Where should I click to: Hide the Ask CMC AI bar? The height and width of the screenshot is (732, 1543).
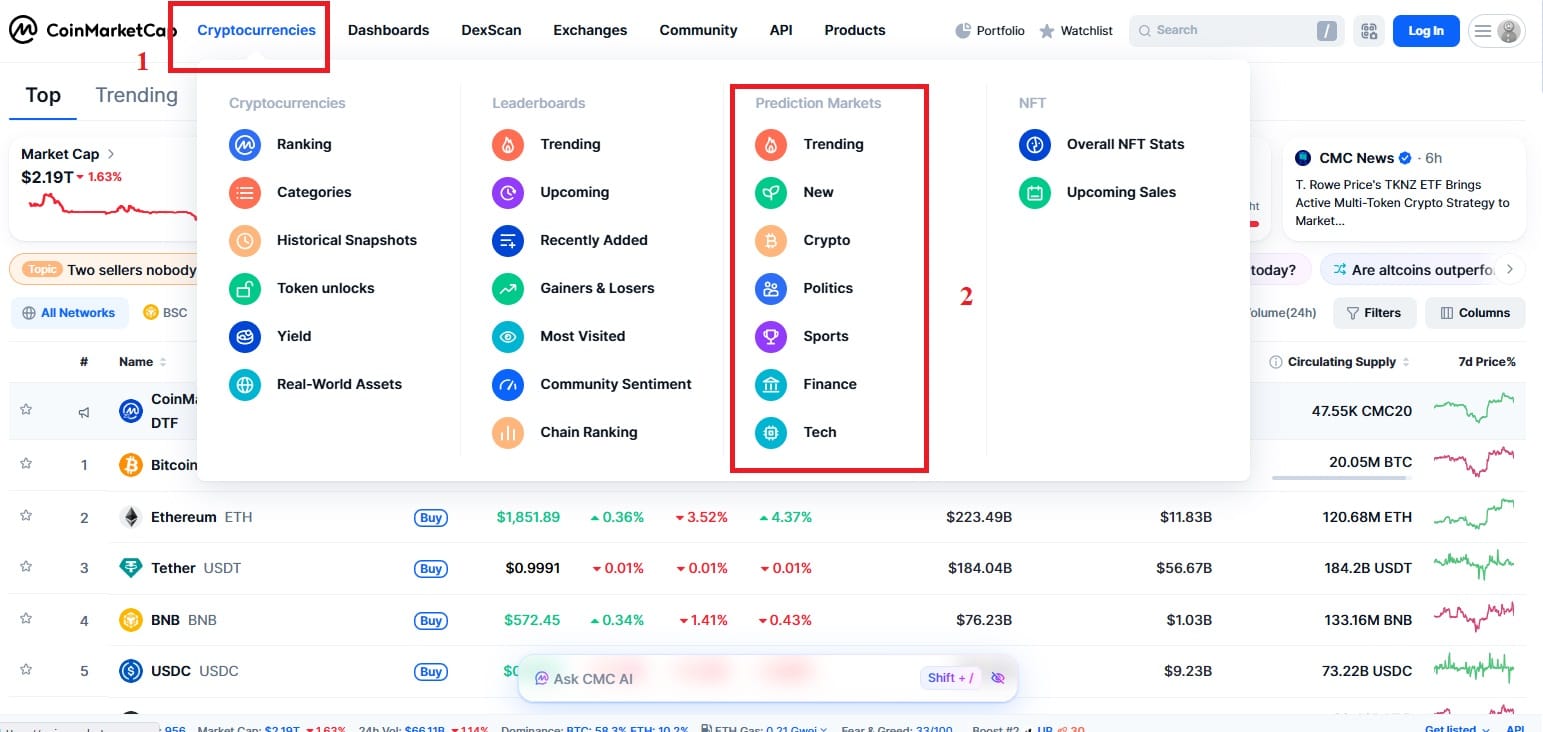coord(997,678)
